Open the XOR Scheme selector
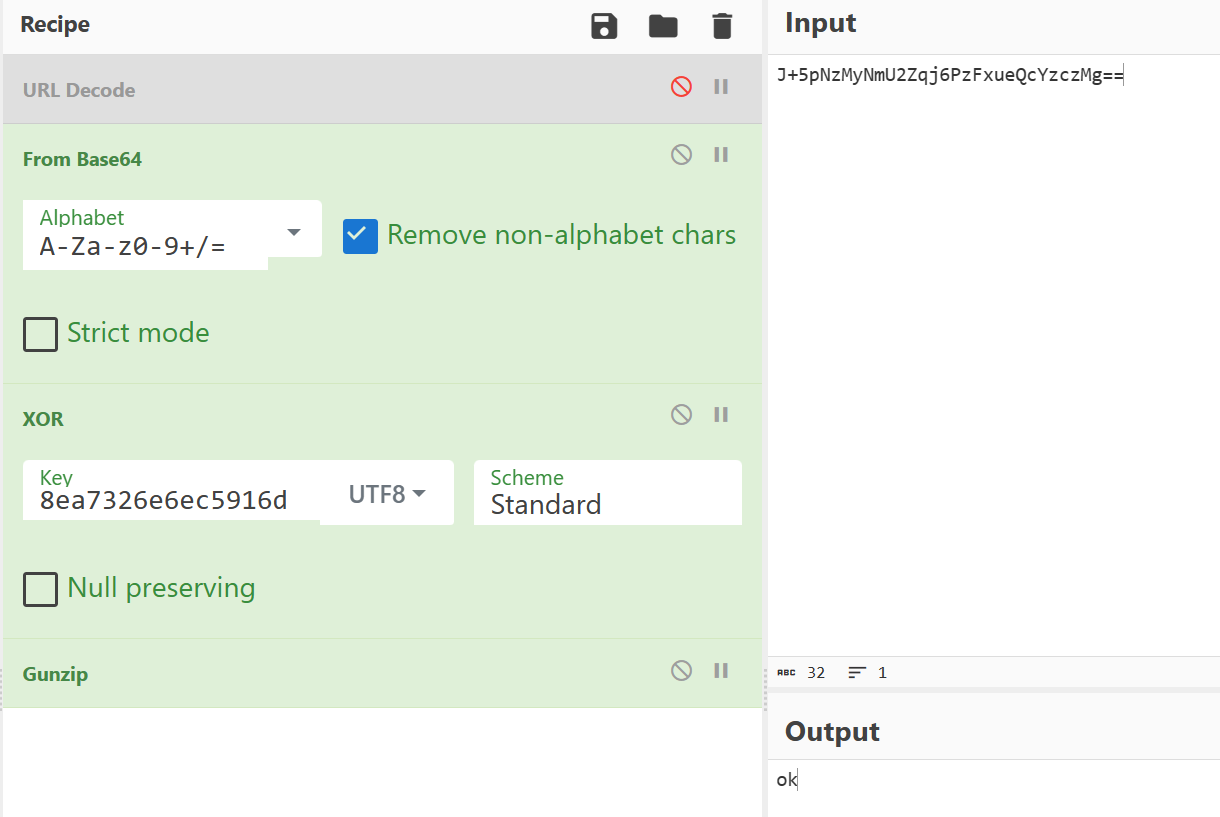The height and width of the screenshot is (817, 1220). pyautogui.click(x=607, y=493)
